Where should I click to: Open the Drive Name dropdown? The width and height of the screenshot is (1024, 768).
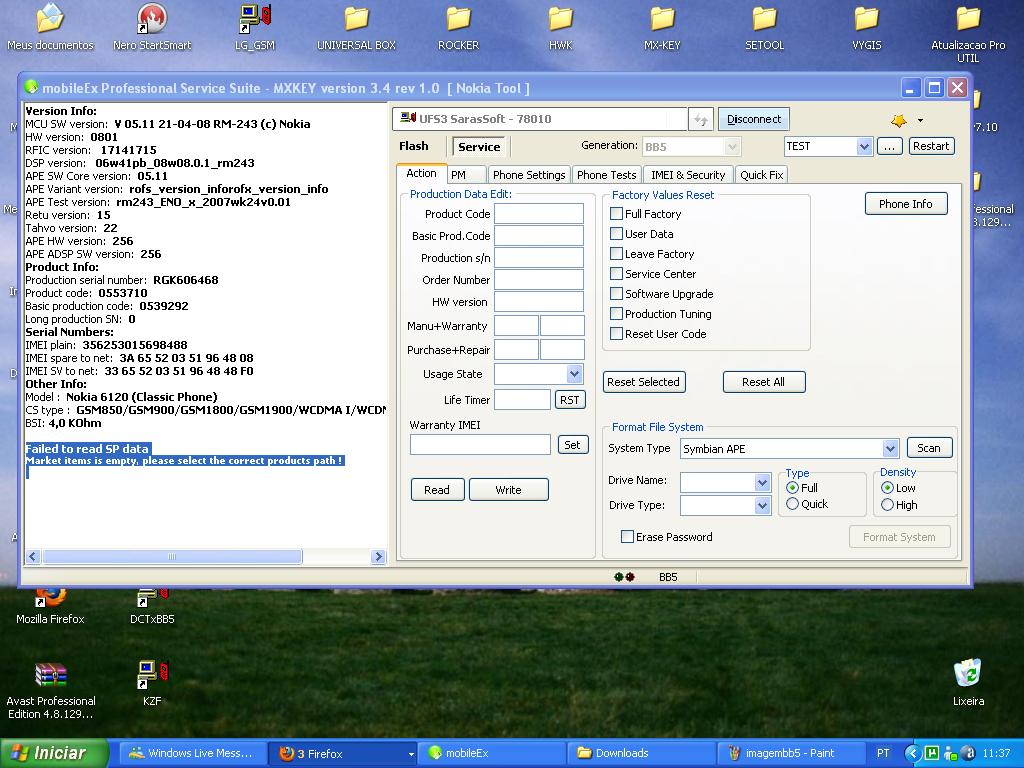coord(761,482)
